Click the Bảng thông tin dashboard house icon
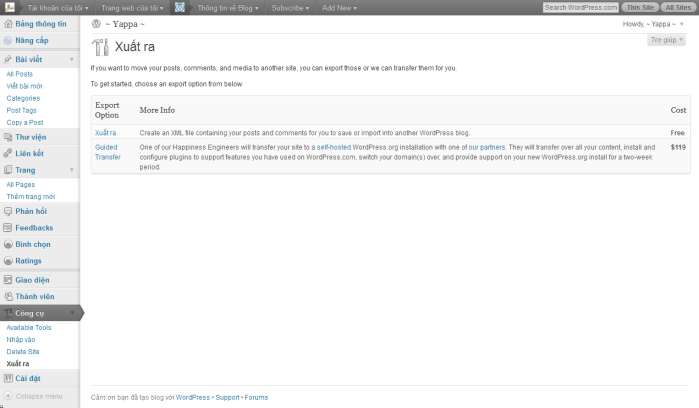This screenshot has width=699, height=408. (8, 23)
